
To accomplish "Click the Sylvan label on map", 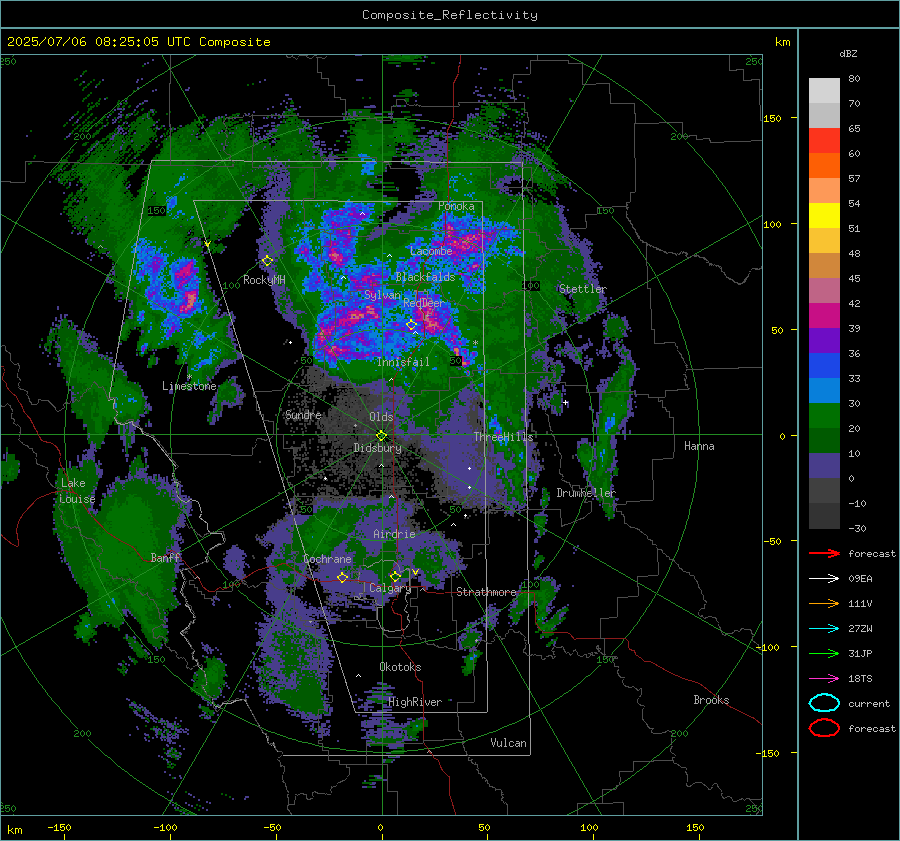I will pos(382,295).
